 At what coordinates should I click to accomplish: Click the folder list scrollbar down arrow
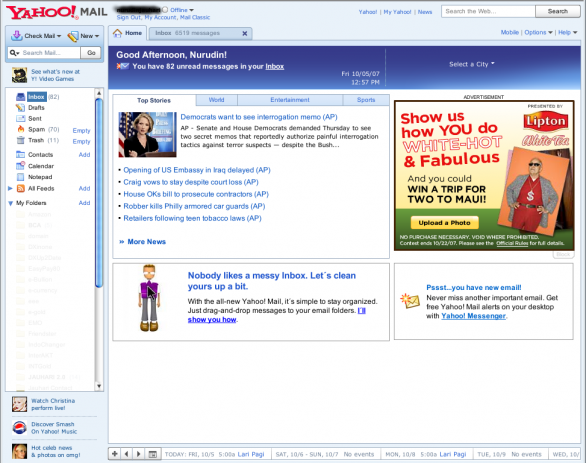[x=99, y=386]
